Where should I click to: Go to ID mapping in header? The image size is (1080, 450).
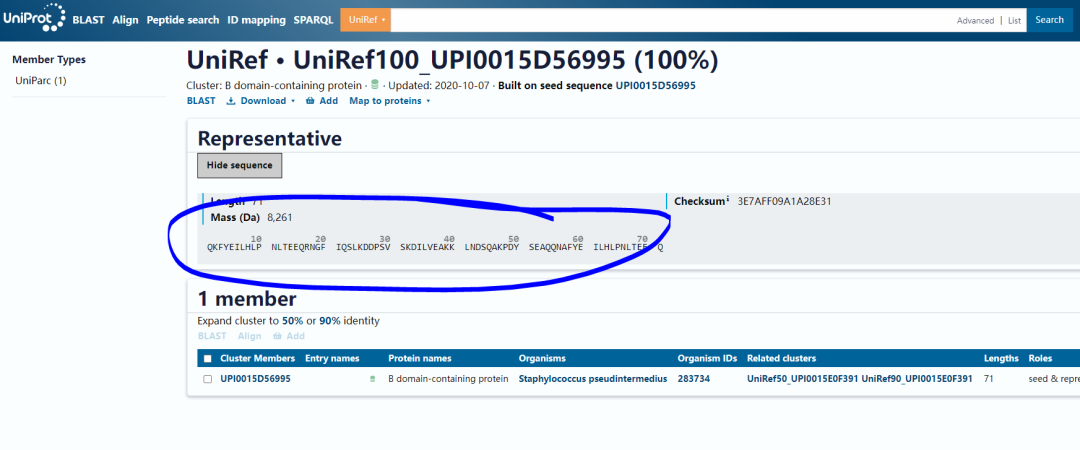pos(256,20)
